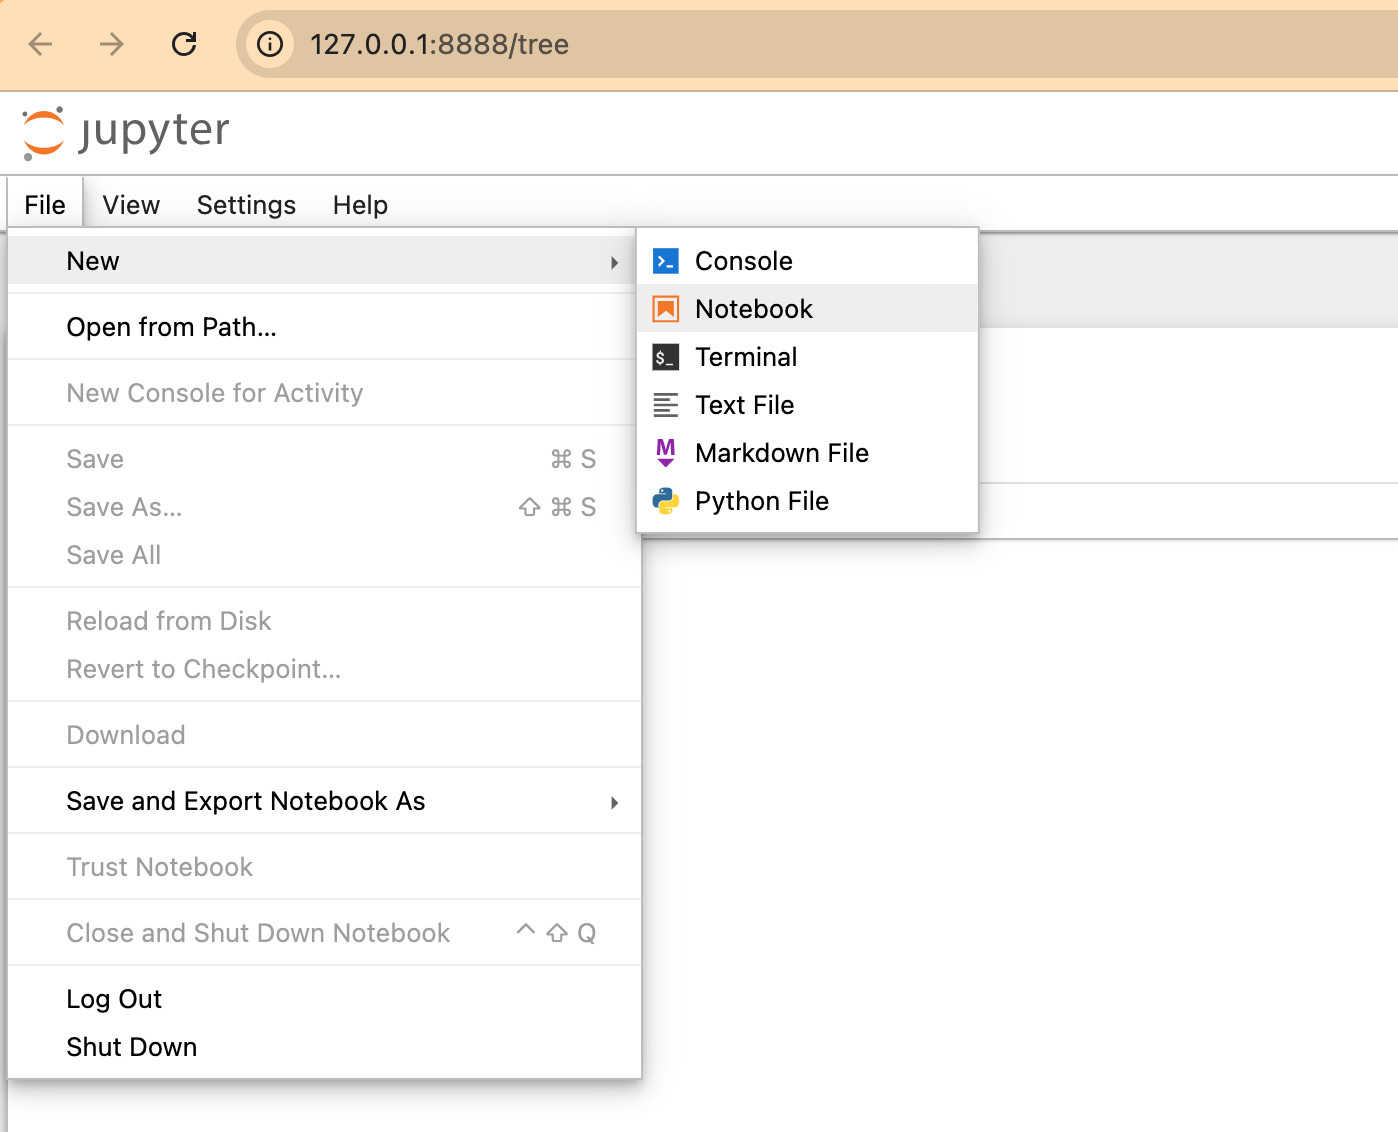This screenshot has height=1132, width=1398.
Task: Click the browser forward arrow
Action: coord(112,44)
